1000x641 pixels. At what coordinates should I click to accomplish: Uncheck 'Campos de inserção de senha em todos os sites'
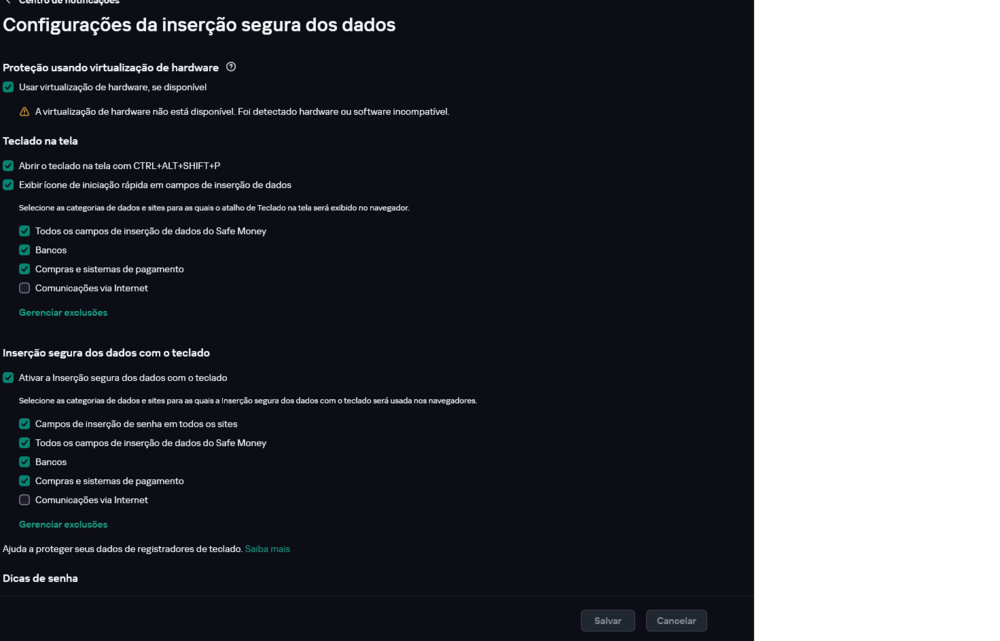[x=25, y=424]
